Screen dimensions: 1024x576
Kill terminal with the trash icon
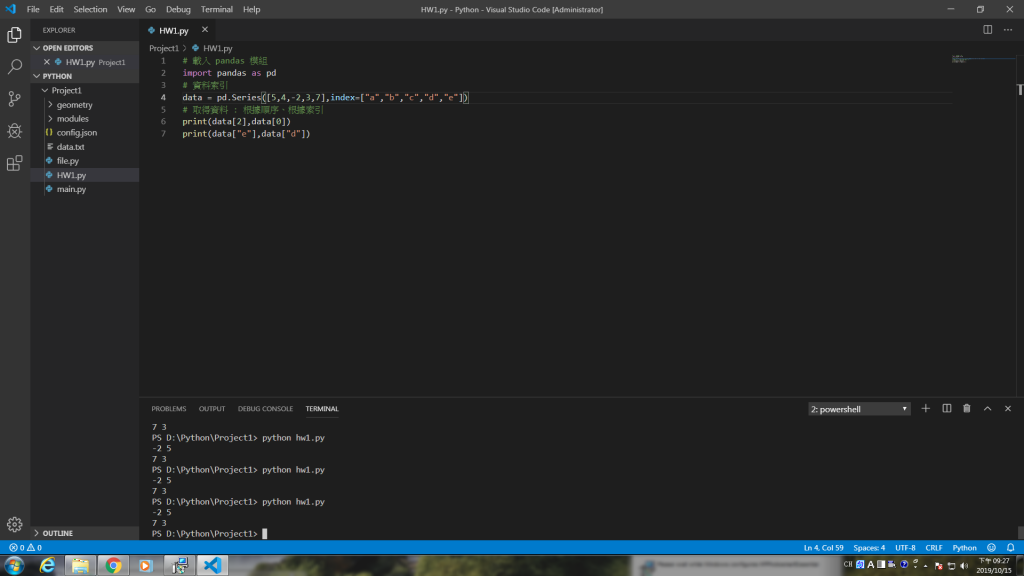[967, 409]
